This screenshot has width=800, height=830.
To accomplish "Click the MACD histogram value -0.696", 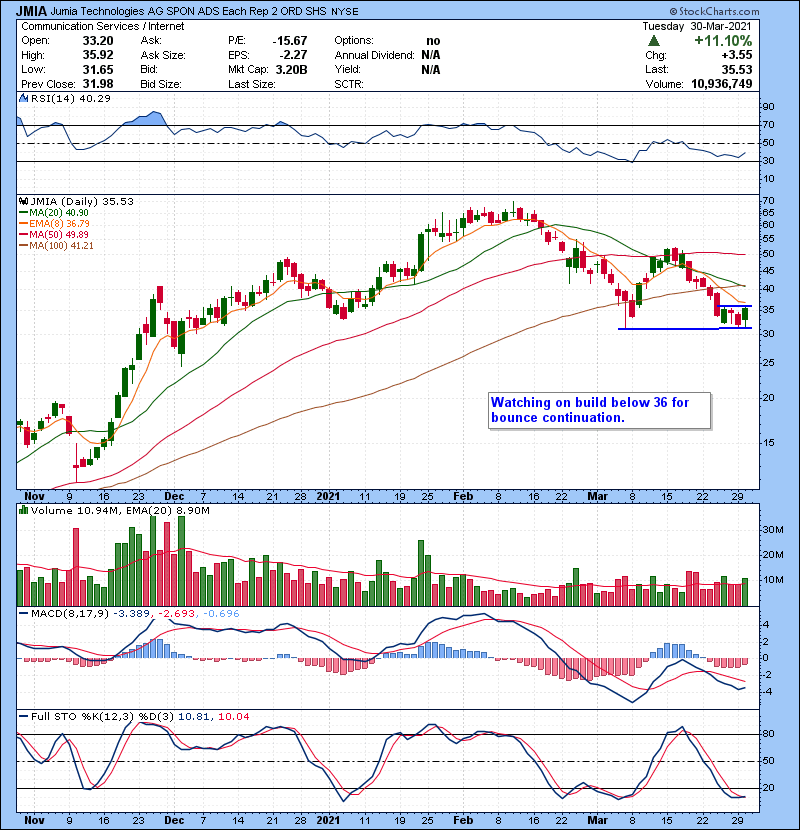I will click(220, 614).
